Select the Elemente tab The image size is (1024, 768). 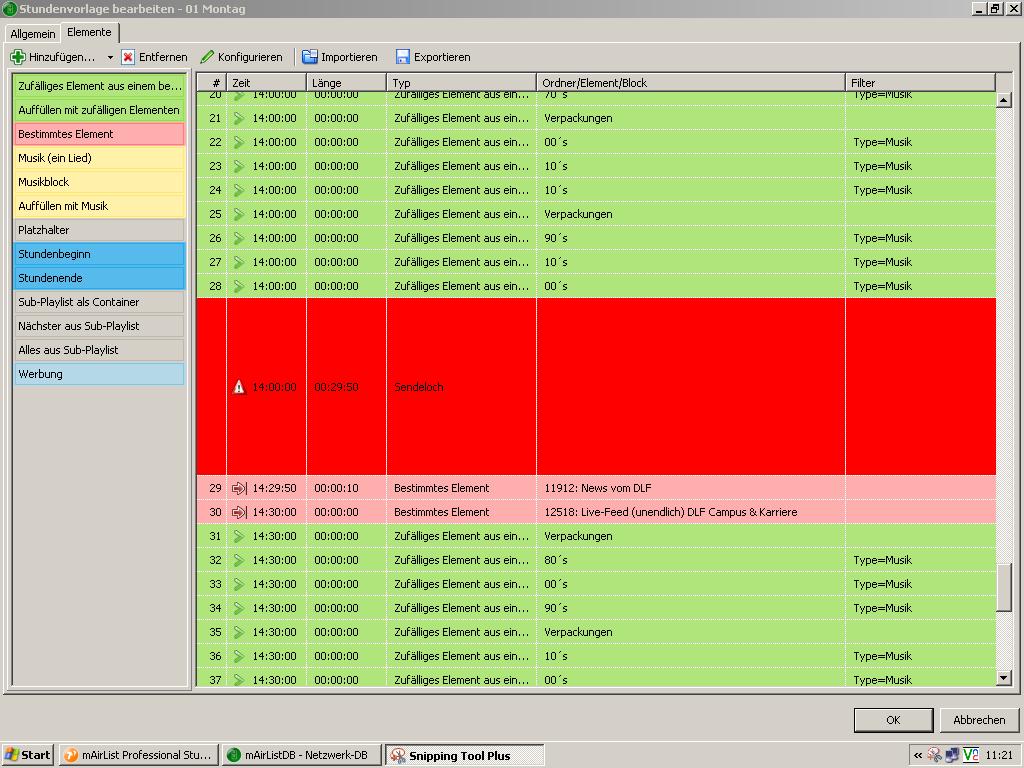click(89, 33)
